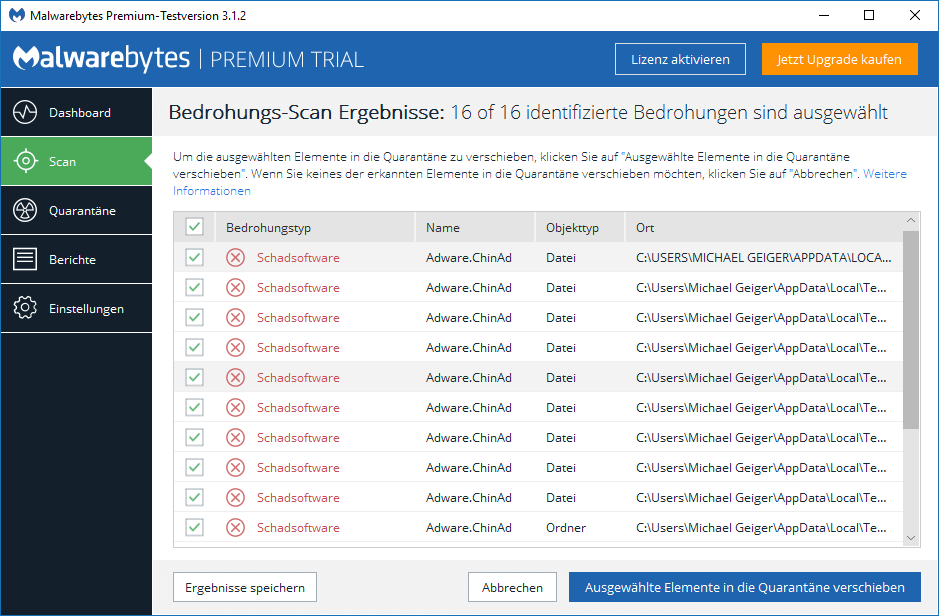Click "Adware.ChinAd" in the Ordner row
Screen dimensions: 939x616
pyautogui.click(x=469, y=527)
